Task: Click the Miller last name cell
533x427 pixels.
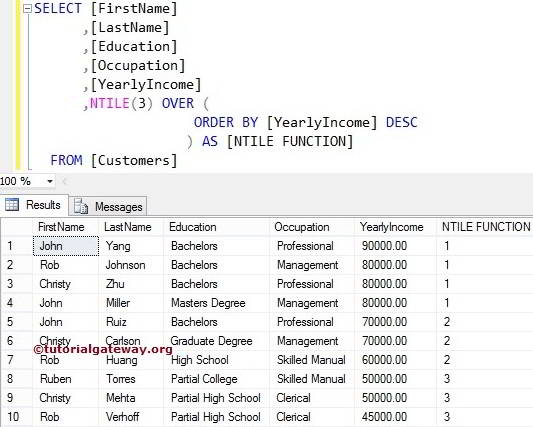Action: click(x=131, y=303)
